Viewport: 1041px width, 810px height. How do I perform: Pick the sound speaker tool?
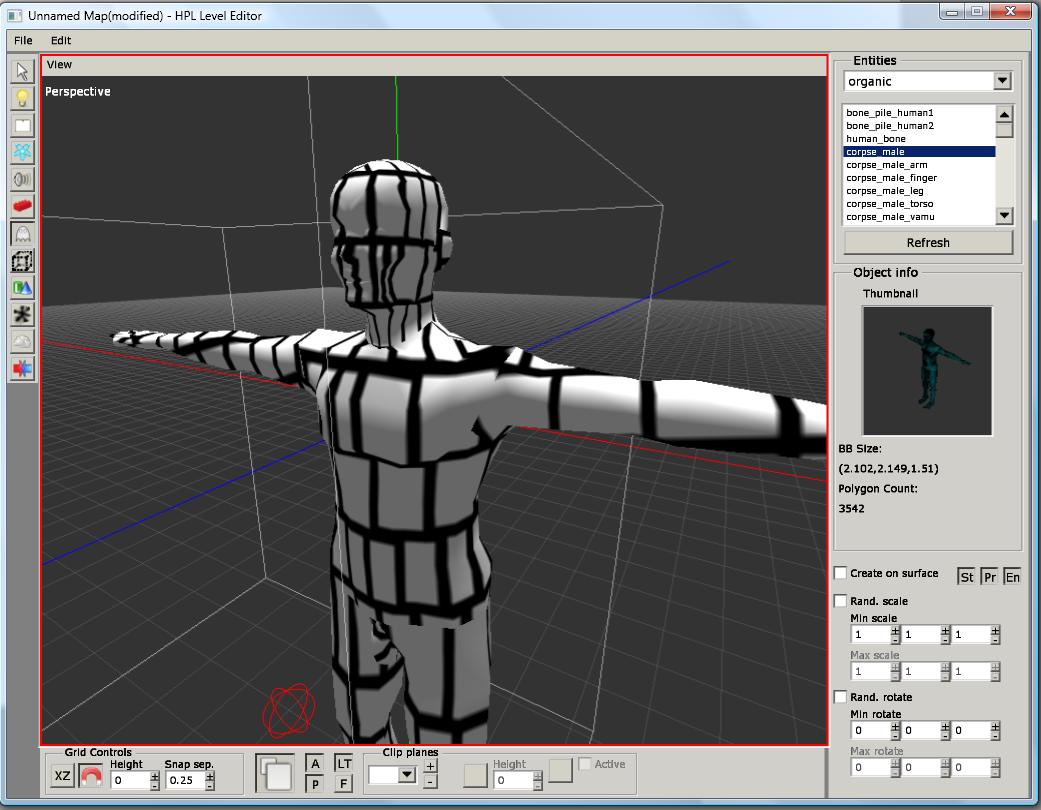point(22,179)
